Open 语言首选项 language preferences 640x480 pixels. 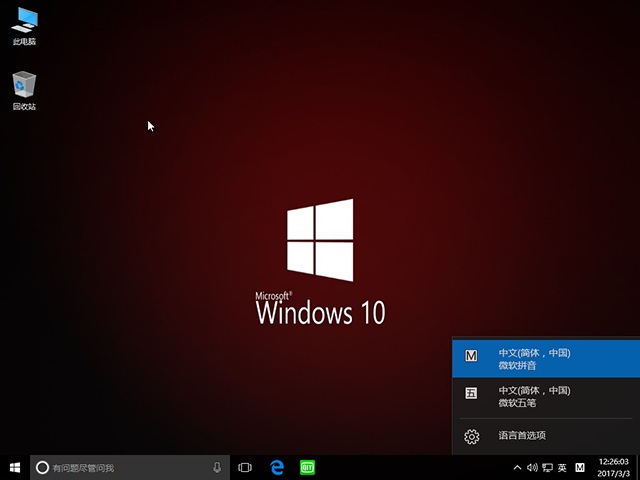pyautogui.click(x=522, y=436)
